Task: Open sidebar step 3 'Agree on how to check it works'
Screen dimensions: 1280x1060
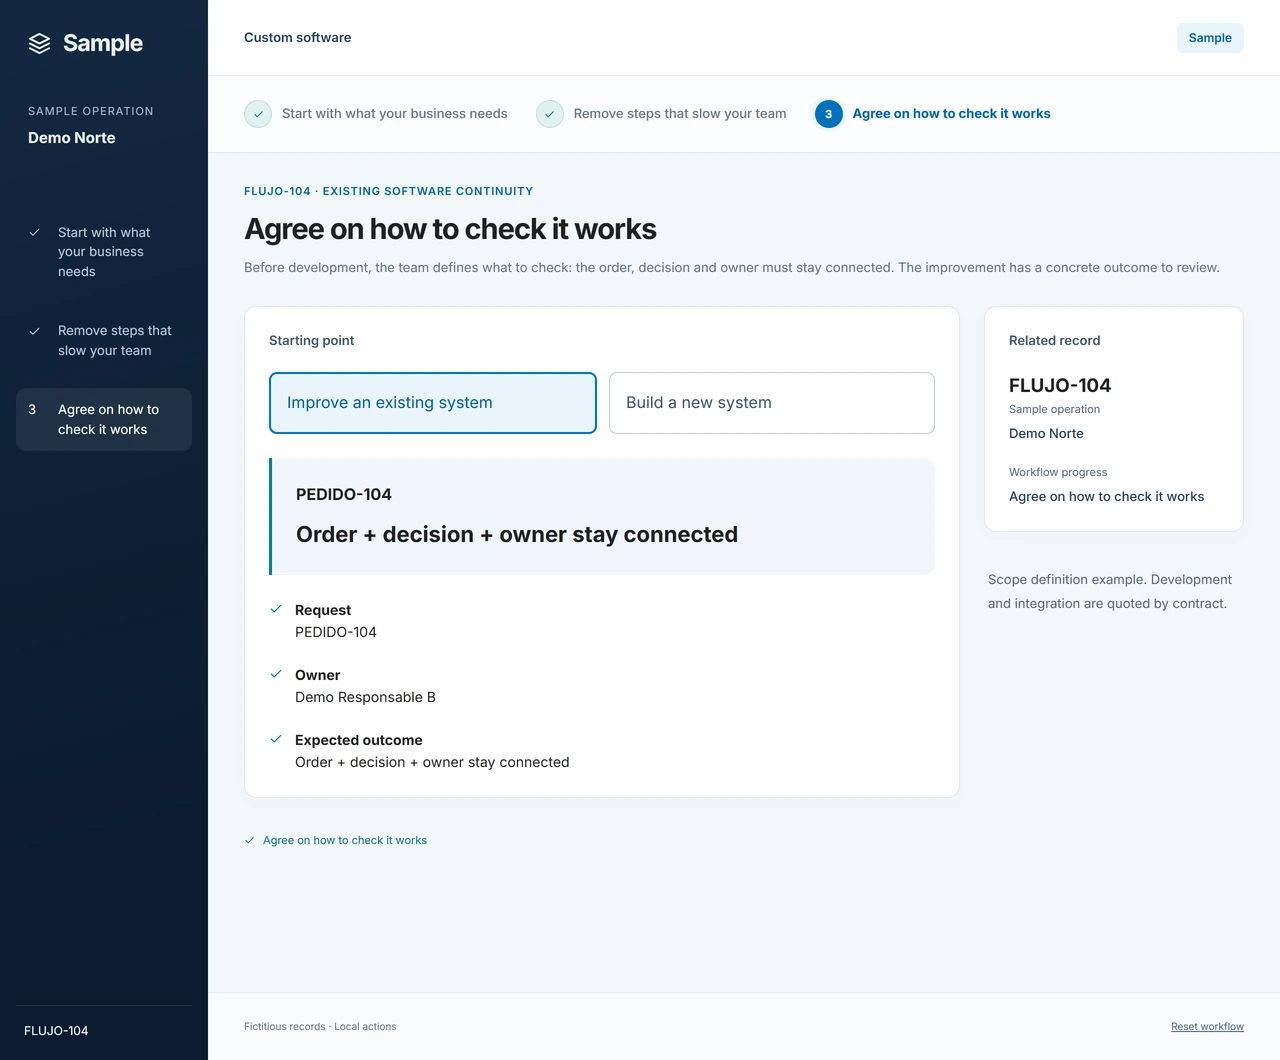Action: [104, 419]
